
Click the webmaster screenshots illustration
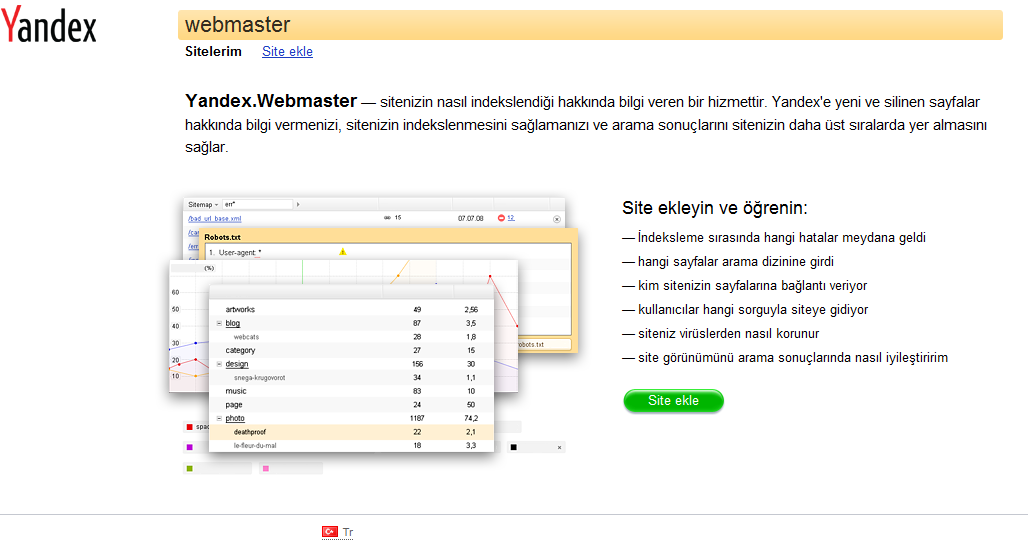373,334
